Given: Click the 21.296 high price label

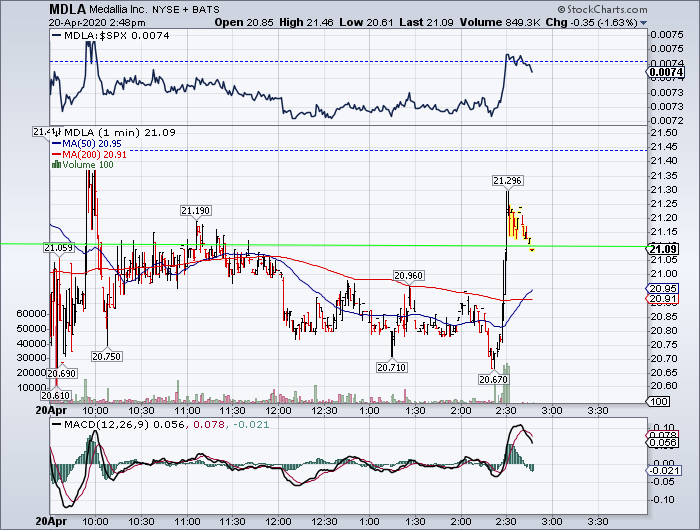Looking at the screenshot, I should 508,180.
